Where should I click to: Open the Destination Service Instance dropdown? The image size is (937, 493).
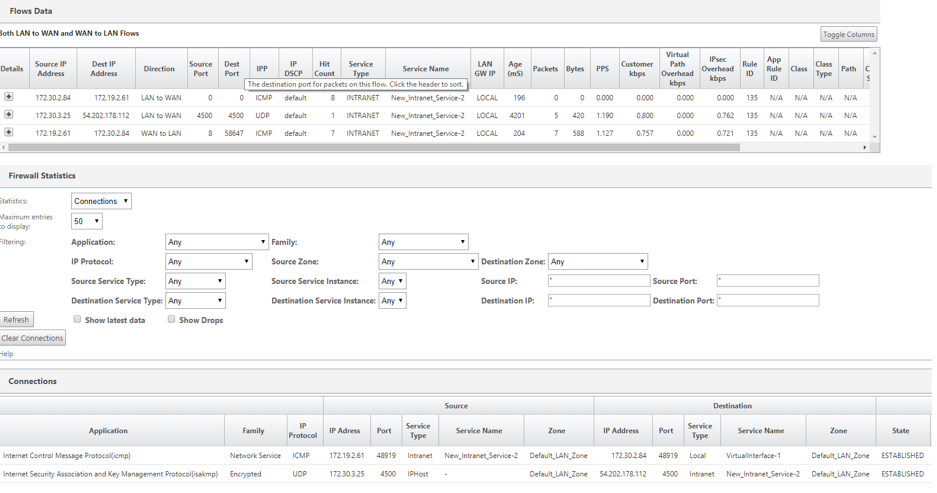[x=393, y=301]
